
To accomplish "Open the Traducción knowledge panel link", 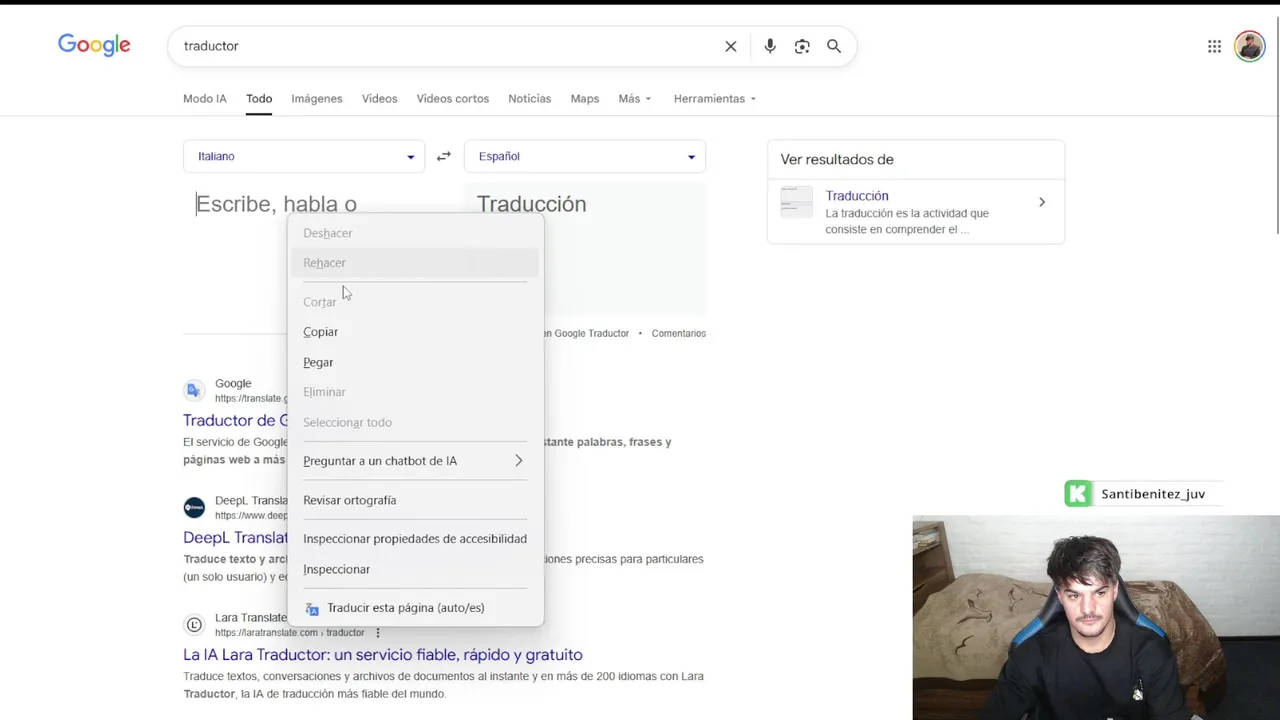I will (857, 196).
